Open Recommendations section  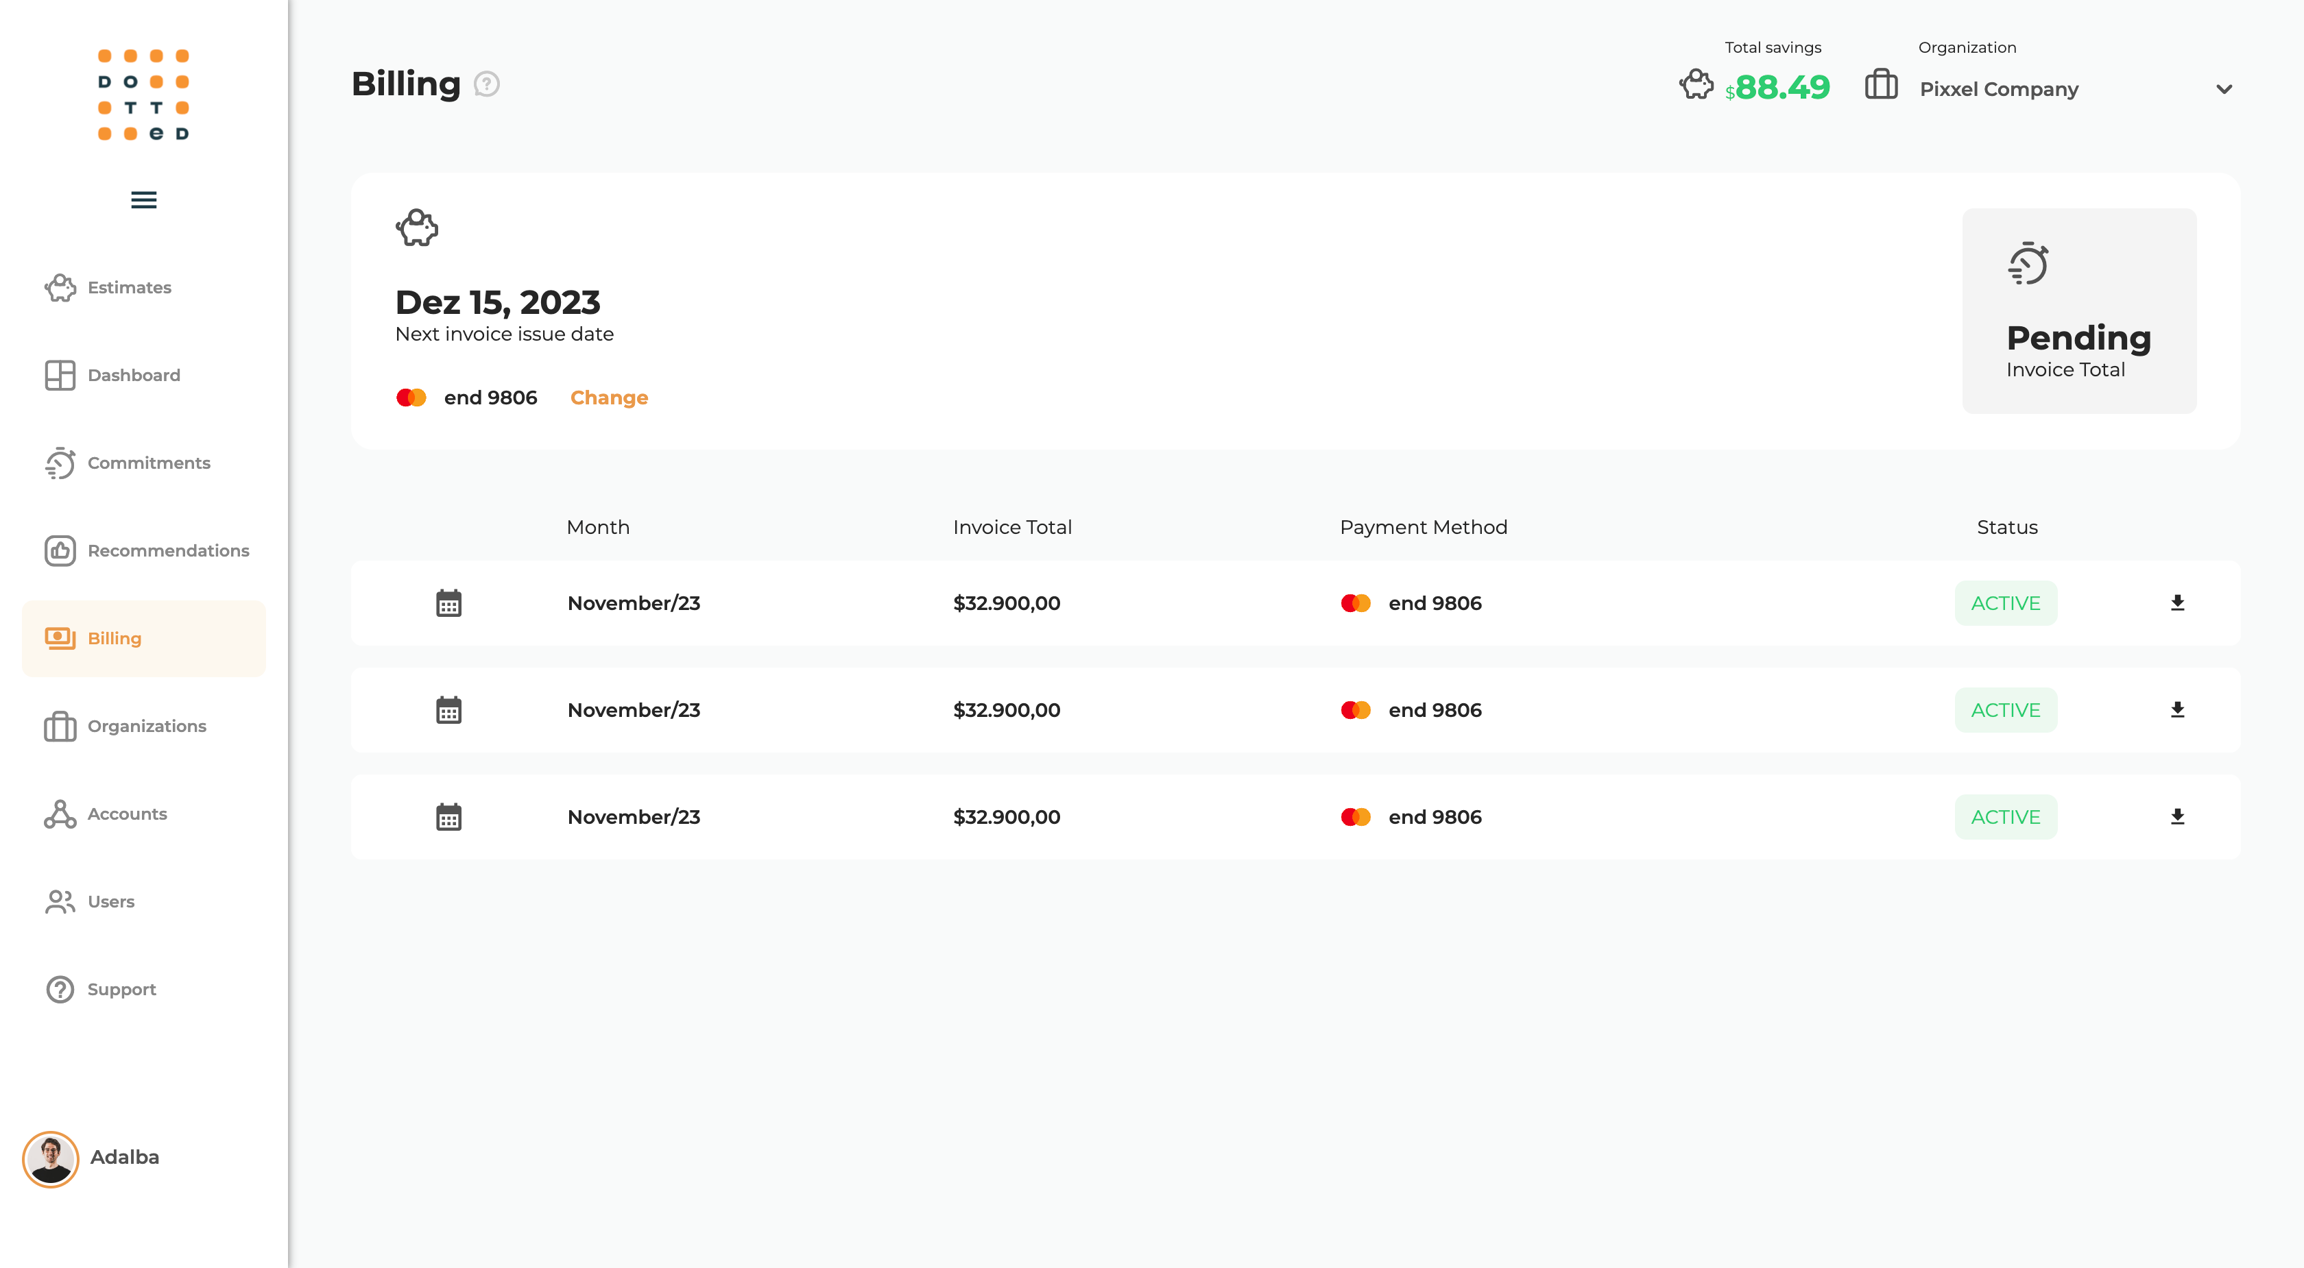167,551
